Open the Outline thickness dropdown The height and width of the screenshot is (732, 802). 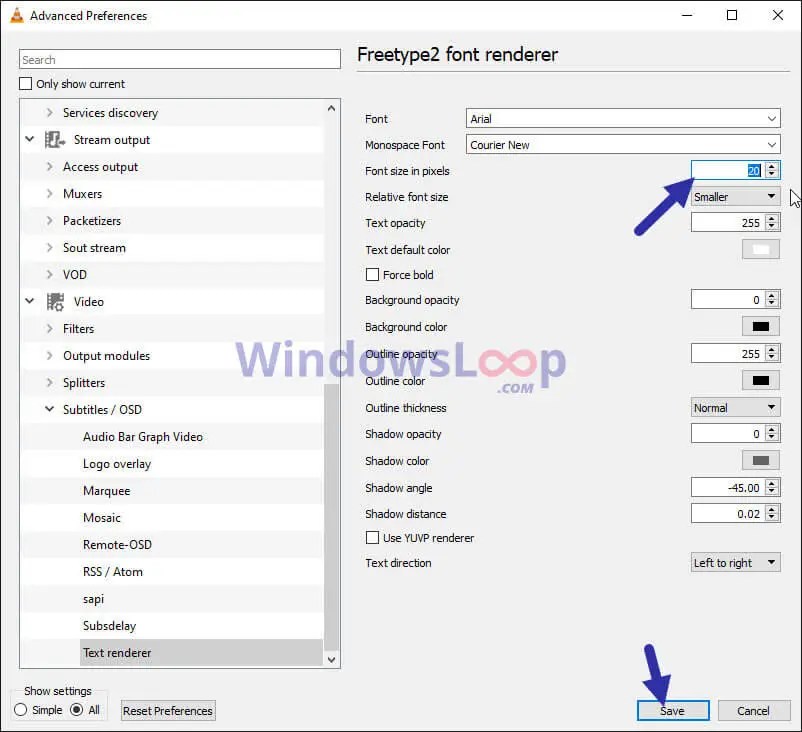pyautogui.click(x=736, y=408)
